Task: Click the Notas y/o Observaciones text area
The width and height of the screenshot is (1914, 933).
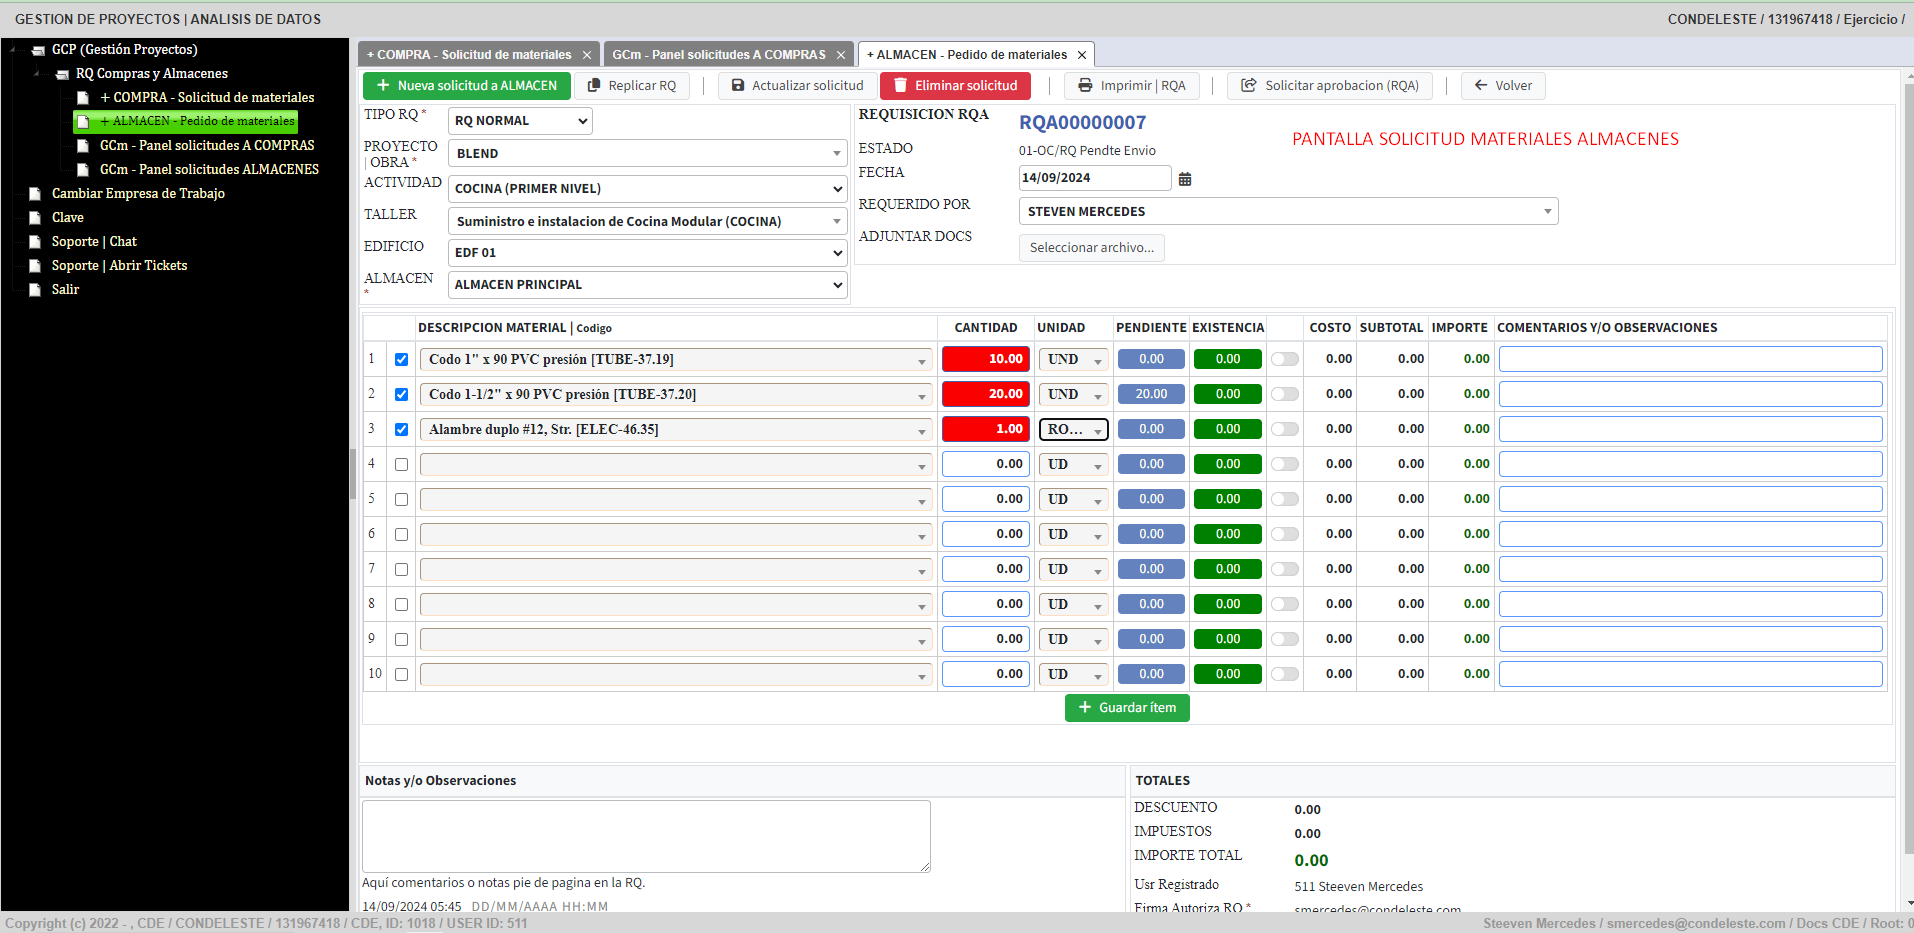Action: pos(646,836)
